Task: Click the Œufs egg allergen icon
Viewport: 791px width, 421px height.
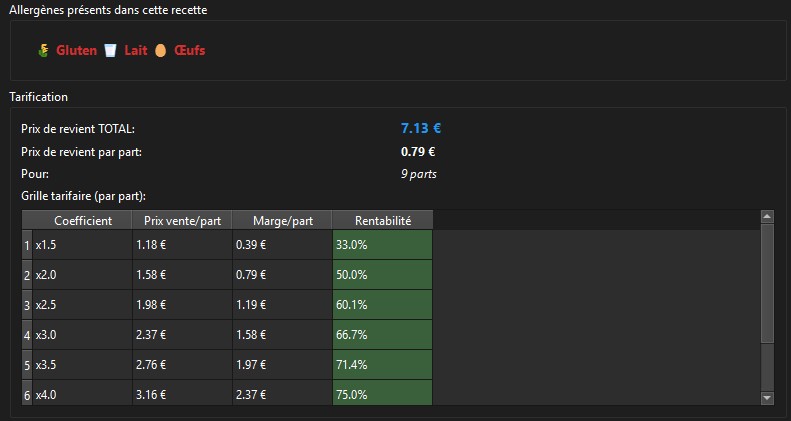Action: click(x=160, y=50)
